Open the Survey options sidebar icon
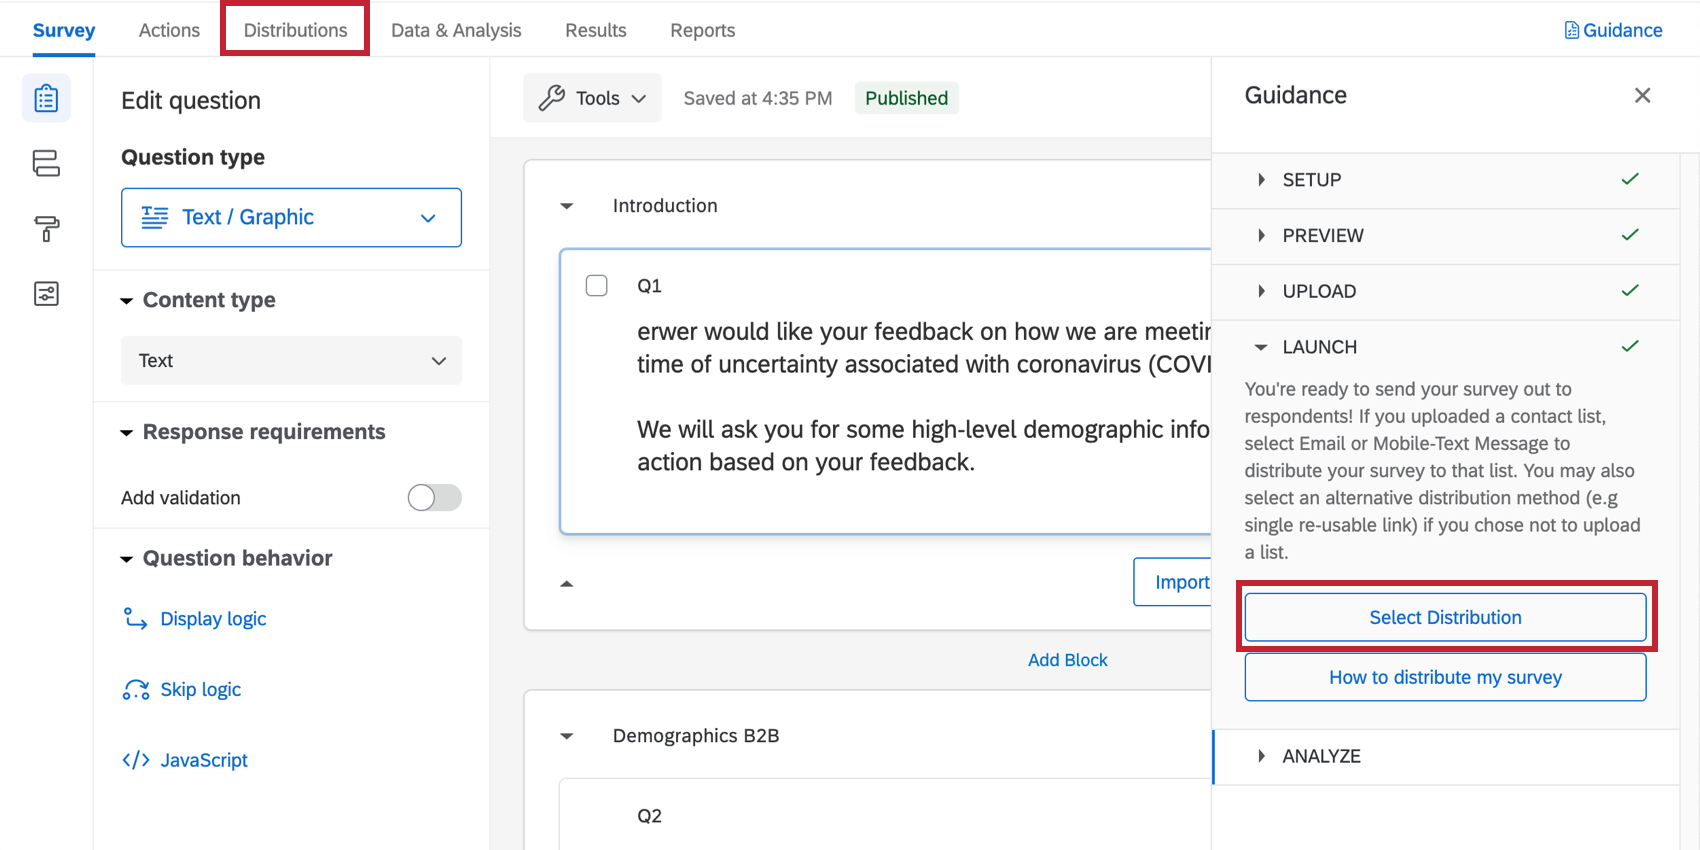 (x=46, y=294)
